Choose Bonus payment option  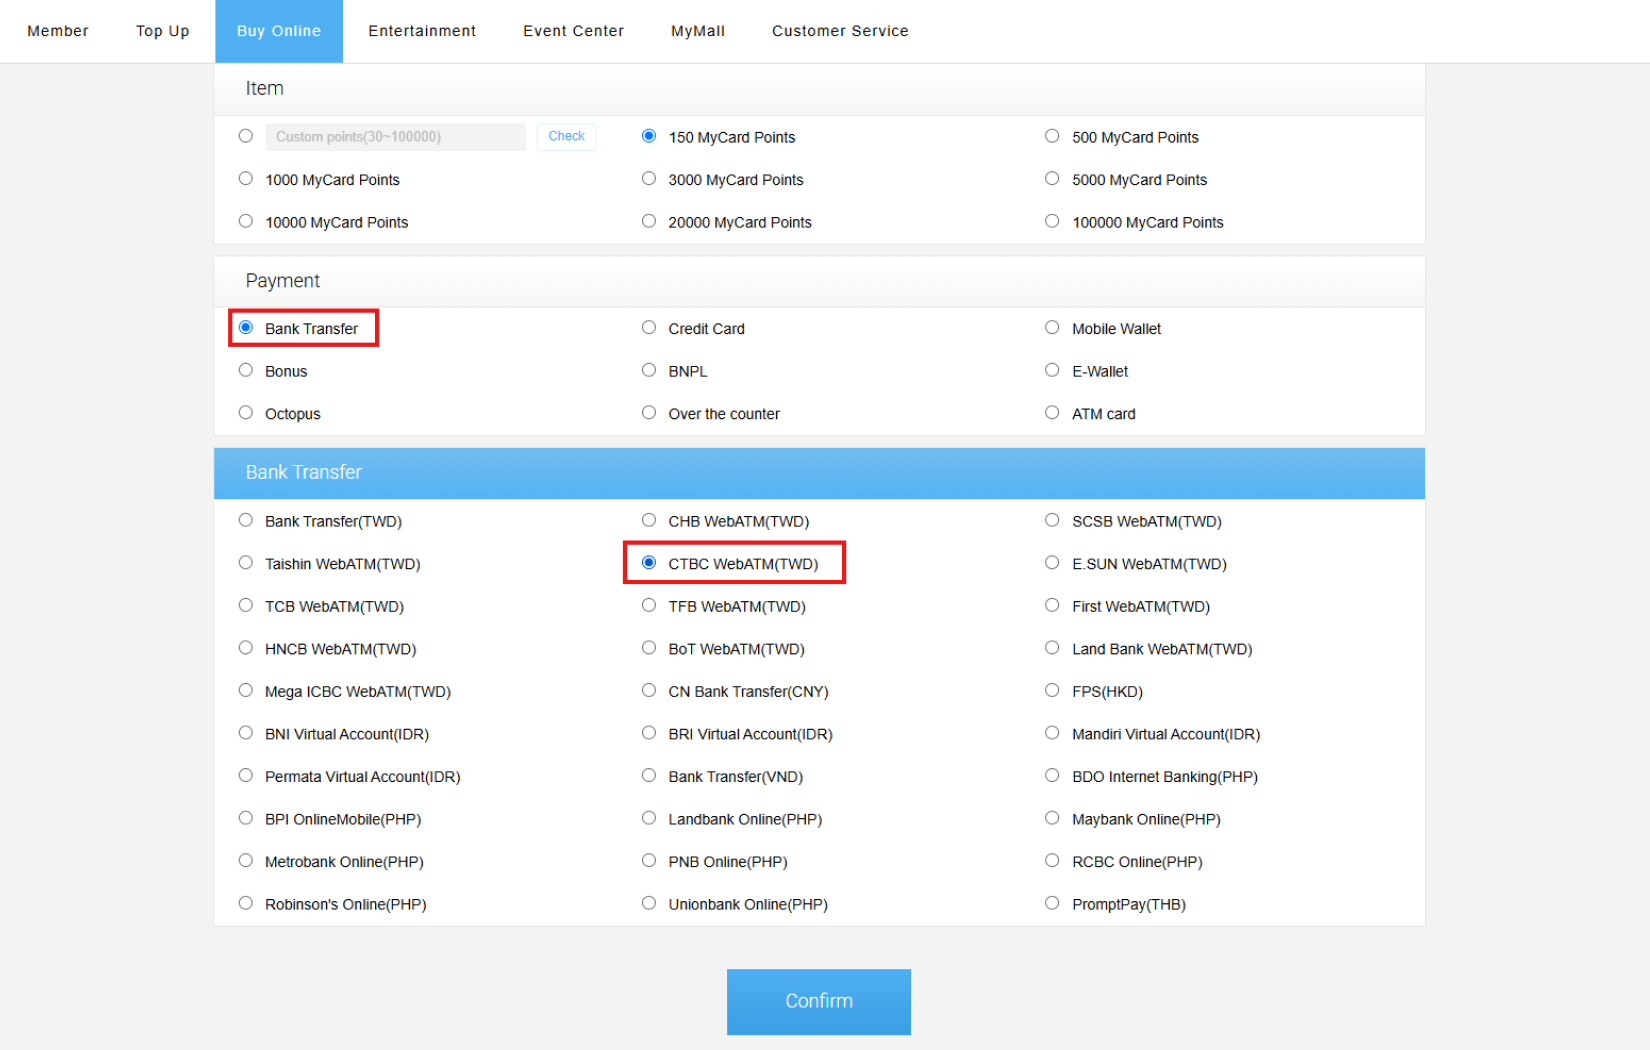tap(246, 370)
